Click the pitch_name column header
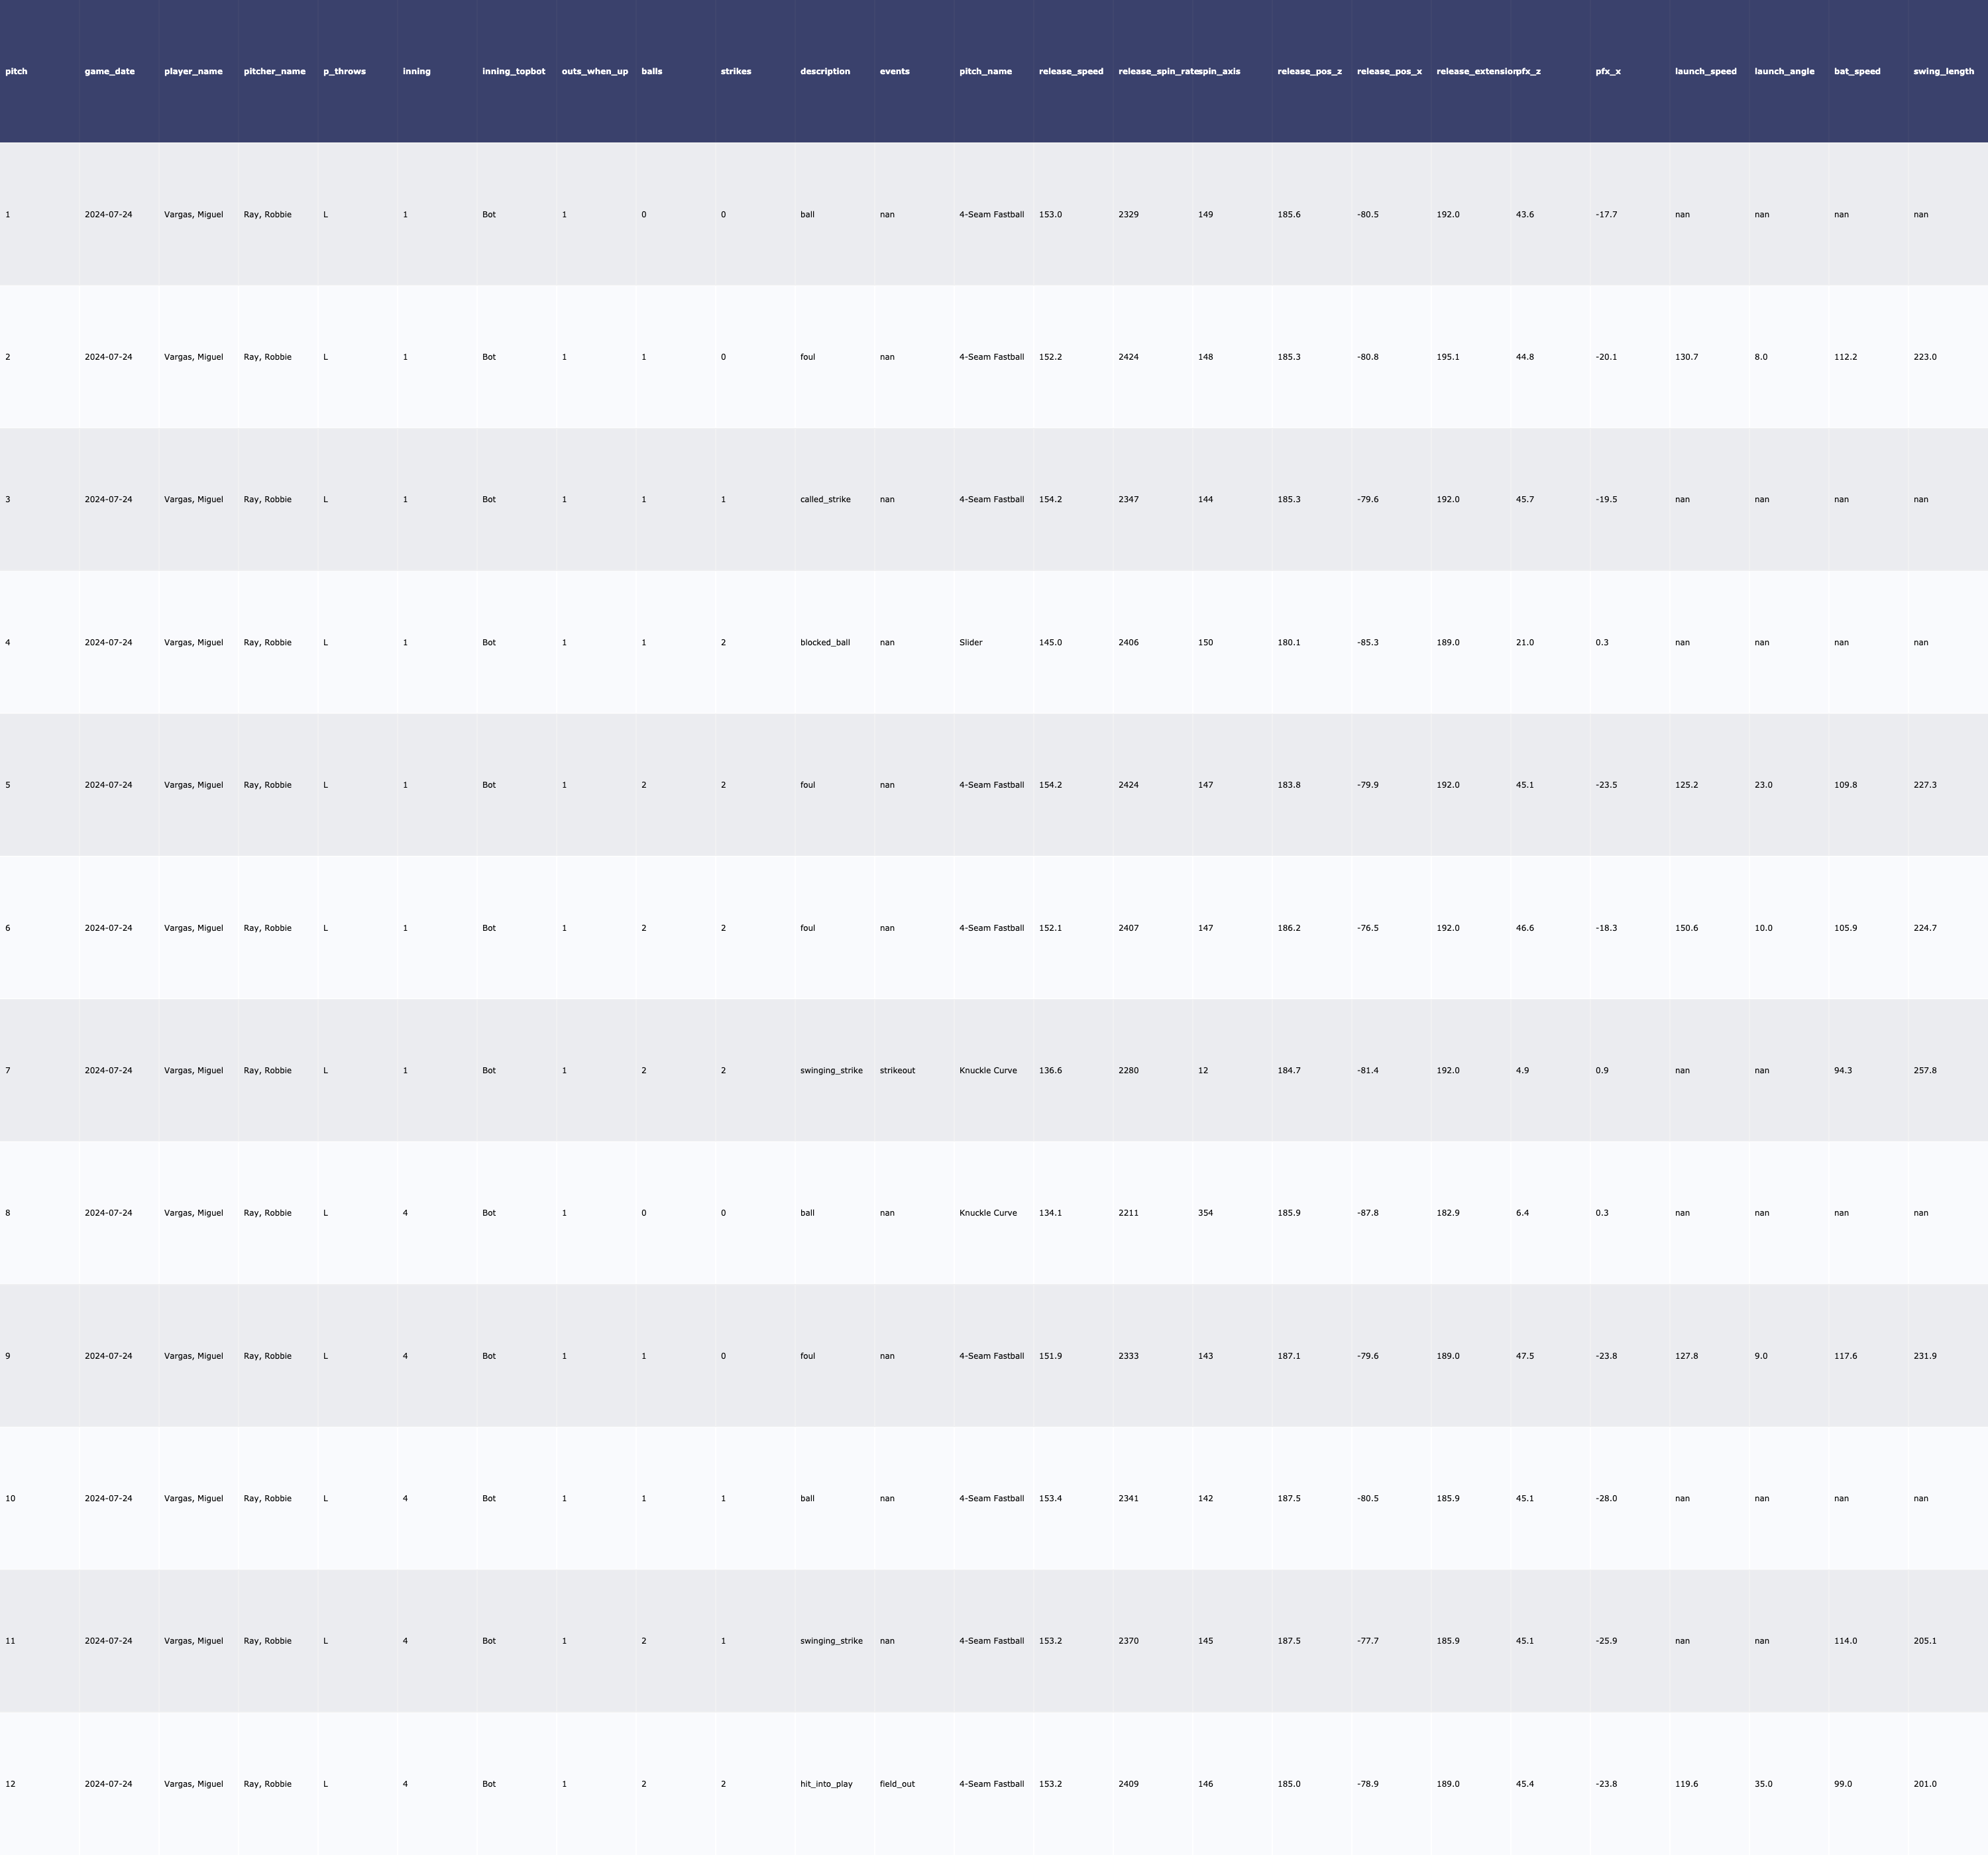1988x1855 pixels. click(x=985, y=72)
